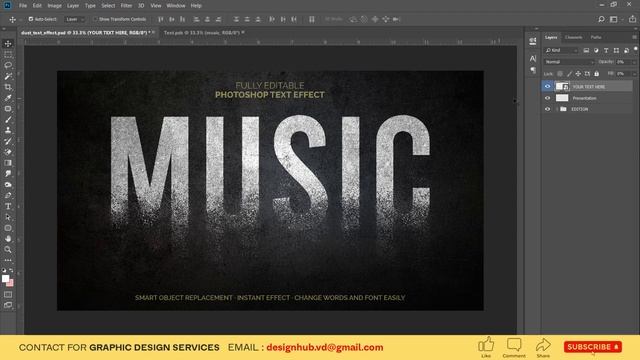This screenshot has height=360, width=640.
Task: Click lock position icon in Layers
Action: pos(578,74)
